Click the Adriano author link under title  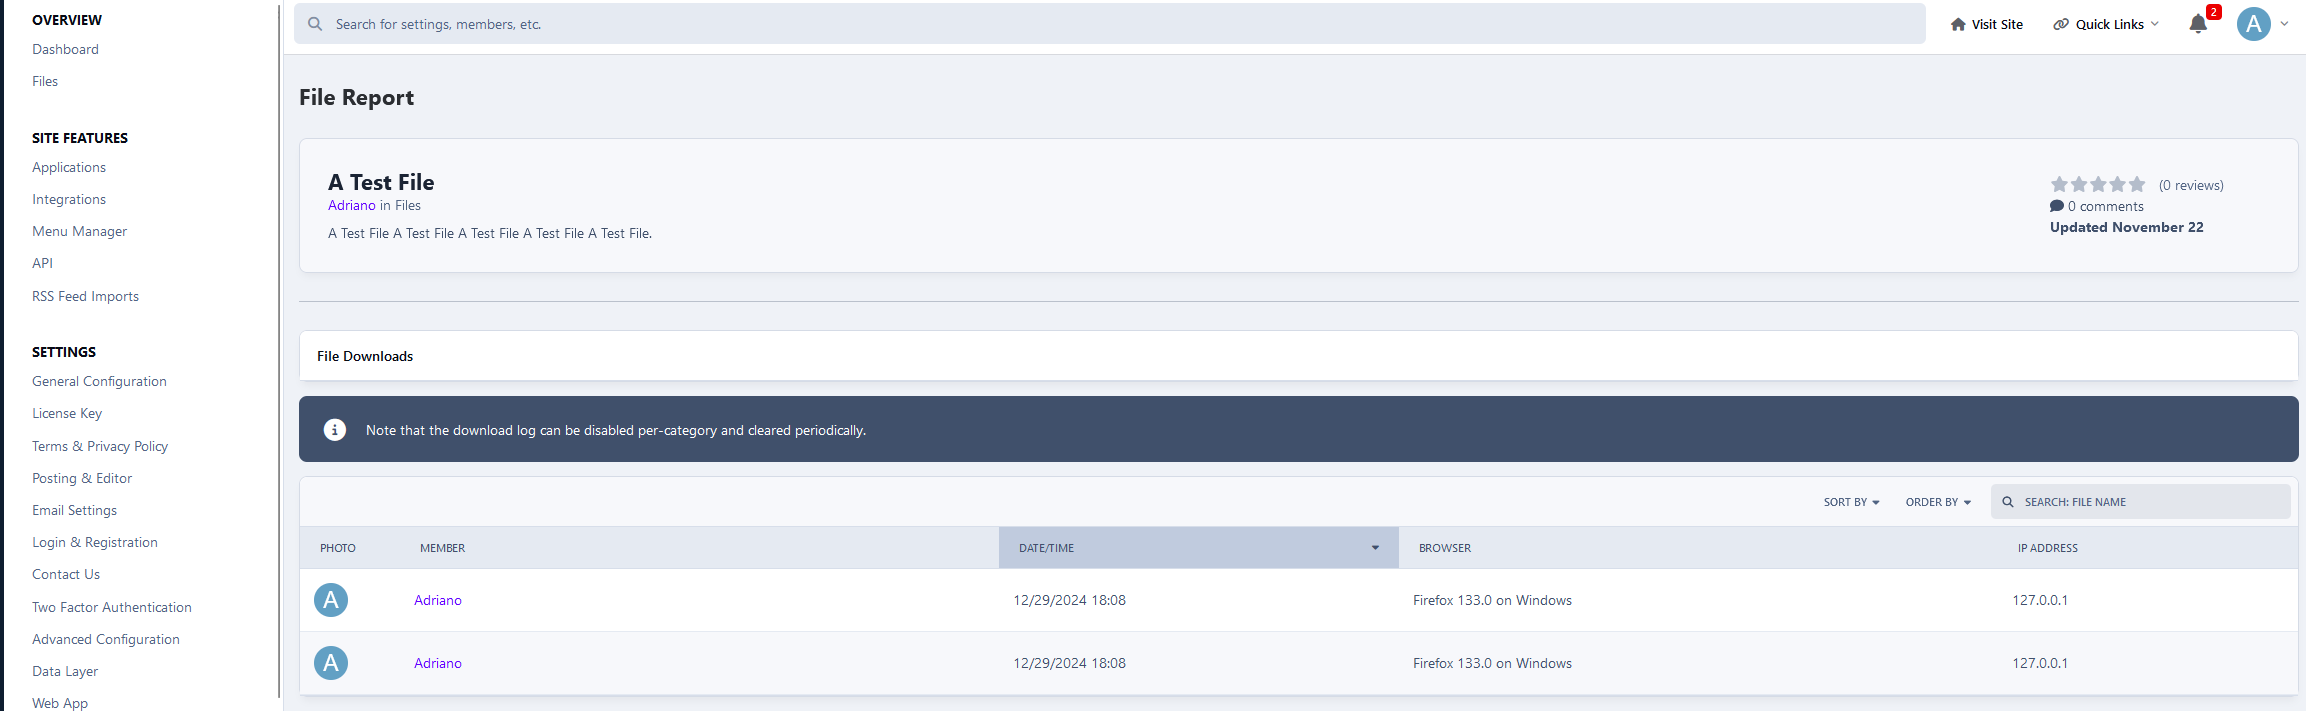(351, 205)
